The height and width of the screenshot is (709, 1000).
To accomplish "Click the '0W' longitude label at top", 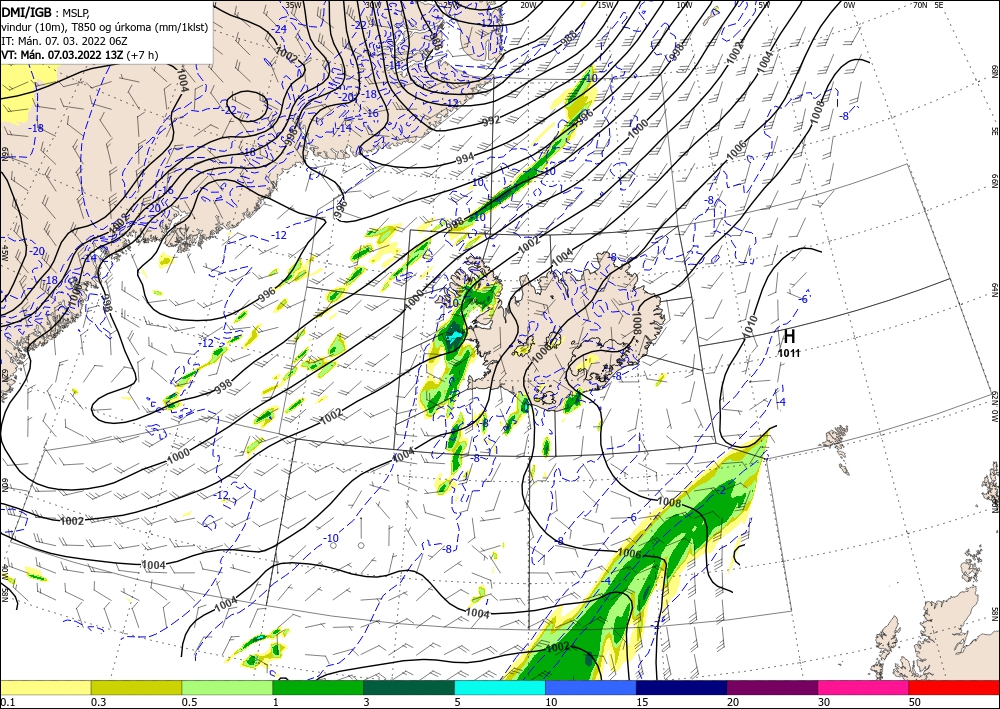I will point(849,5).
